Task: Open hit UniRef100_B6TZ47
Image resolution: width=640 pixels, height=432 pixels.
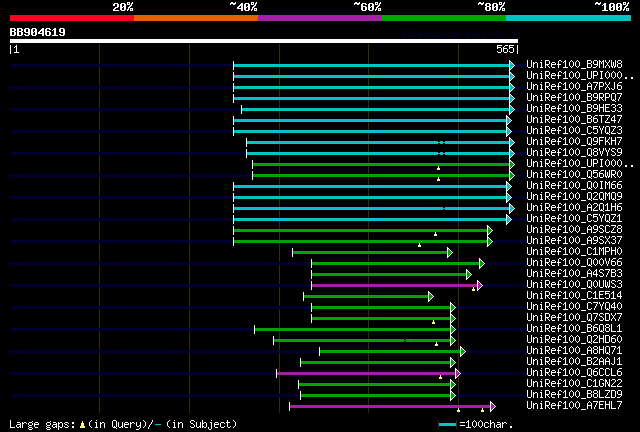Action: click(574, 120)
